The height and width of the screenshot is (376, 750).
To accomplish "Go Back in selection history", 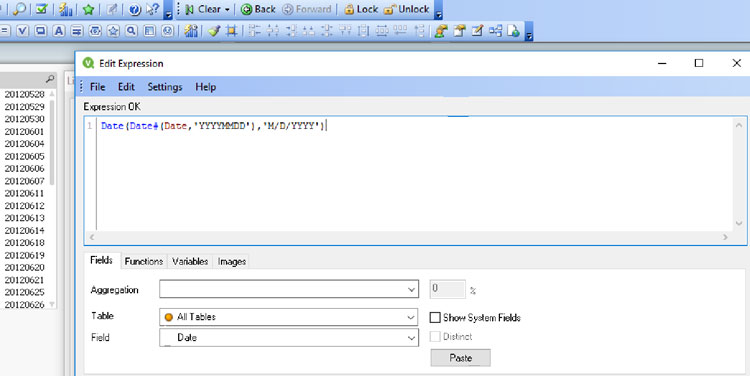I will (258, 9).
